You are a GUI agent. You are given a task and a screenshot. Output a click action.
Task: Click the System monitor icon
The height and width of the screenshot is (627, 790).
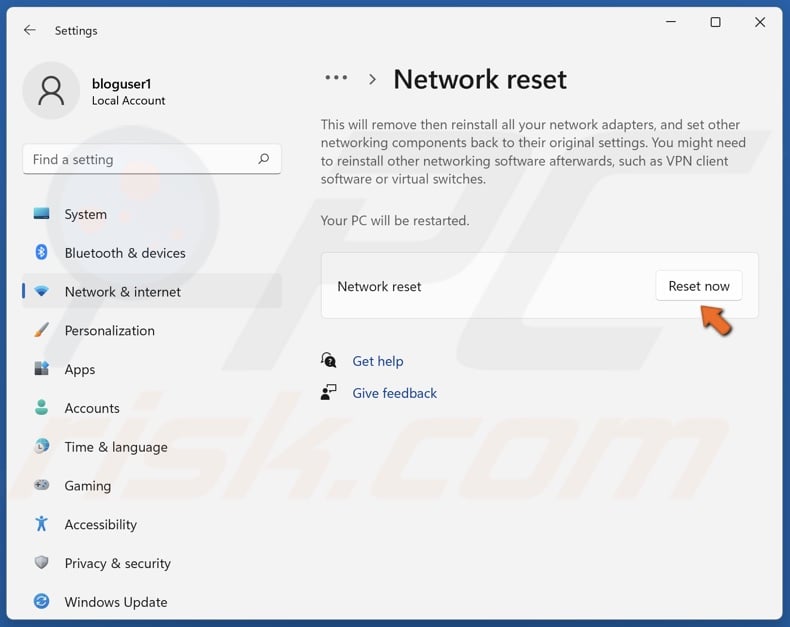41,214
